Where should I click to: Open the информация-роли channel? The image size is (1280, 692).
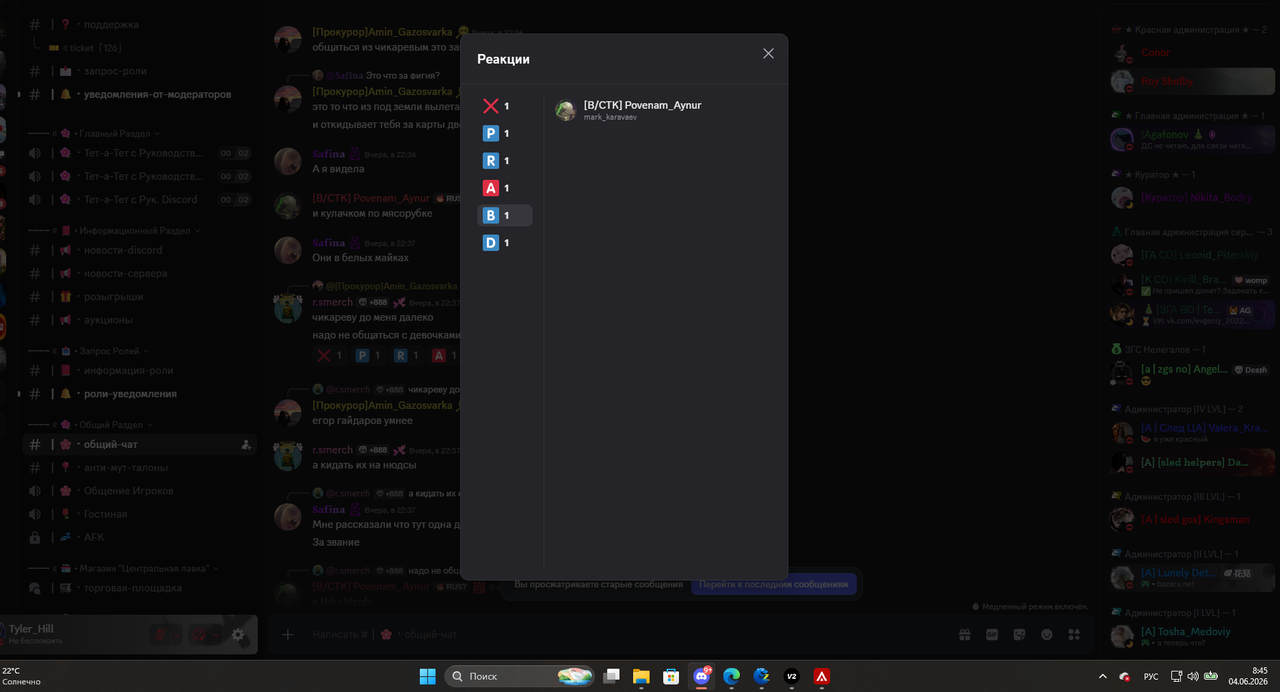tap(140, 370)
